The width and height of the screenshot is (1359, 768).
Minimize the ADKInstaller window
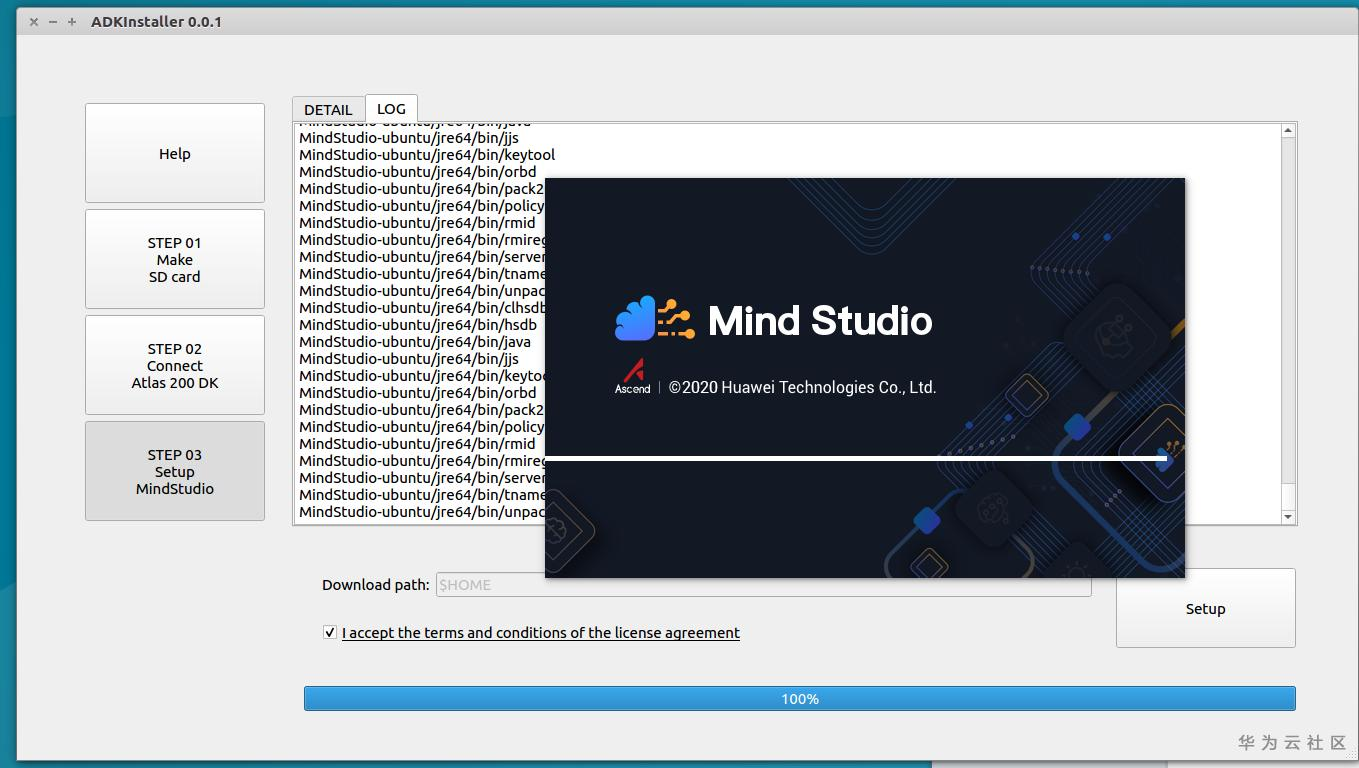pyautogui.click(x=53, y=21)
